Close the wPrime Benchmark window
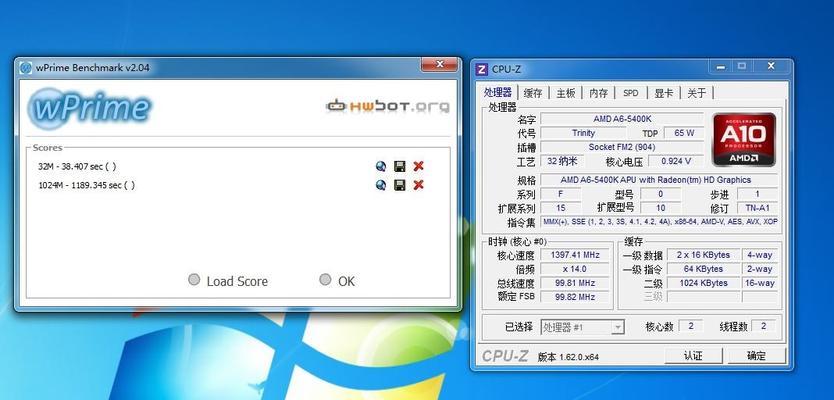834x400 pixels. (439, 64)
